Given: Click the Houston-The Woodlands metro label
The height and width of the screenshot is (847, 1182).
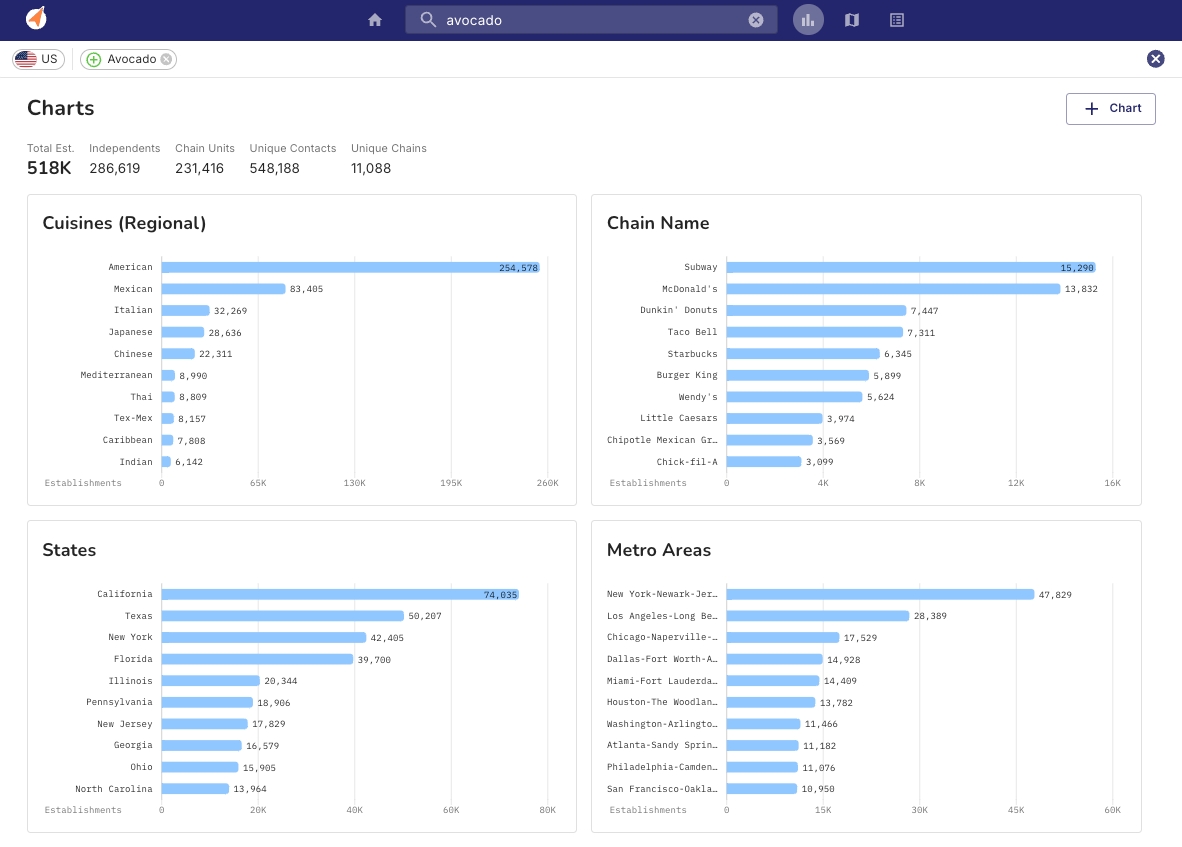Looking at the screenshot, I should click(662, 702).
